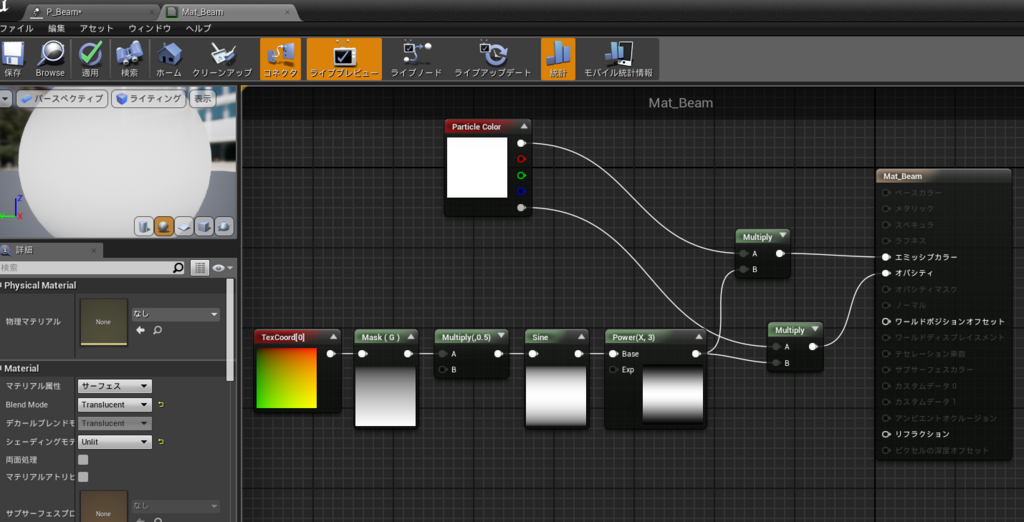1024x522 pixels.
Task: Open the 編集 menu
Action: point(57,29)
